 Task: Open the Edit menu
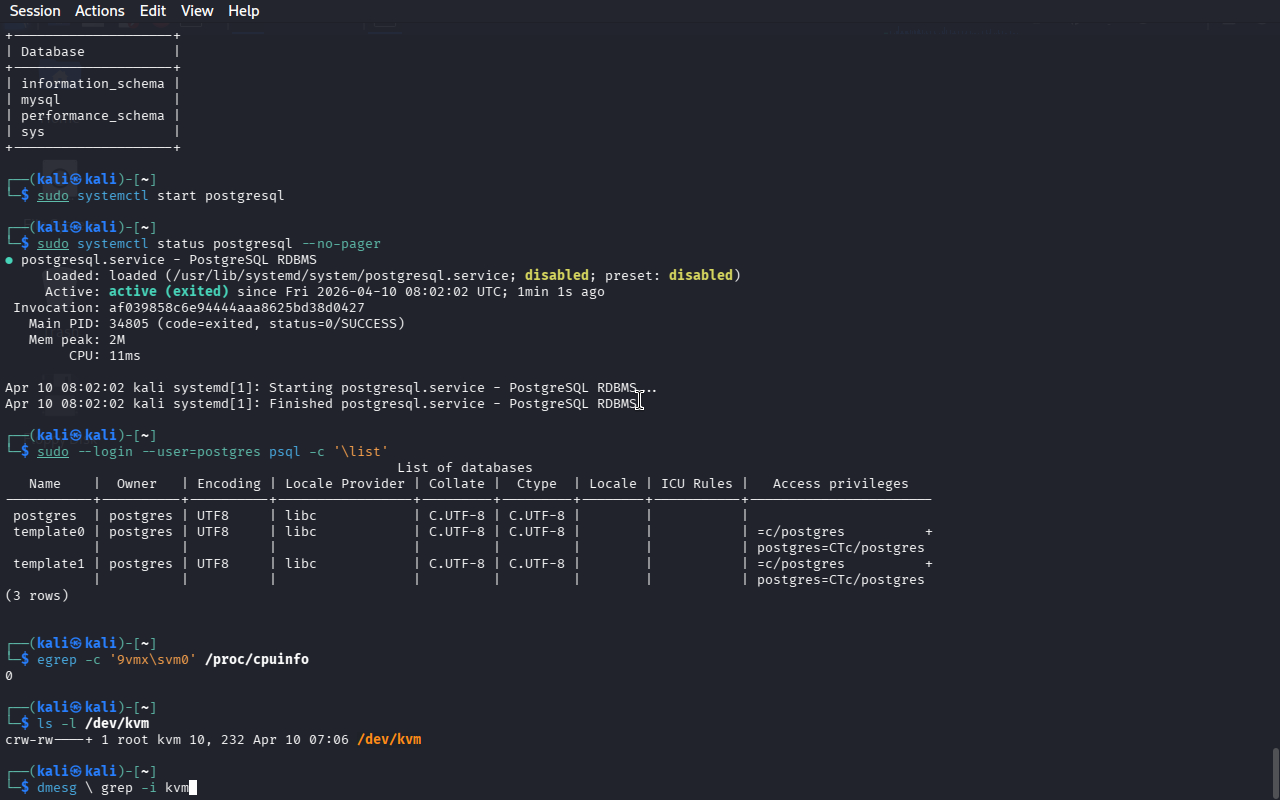(153, 11)
